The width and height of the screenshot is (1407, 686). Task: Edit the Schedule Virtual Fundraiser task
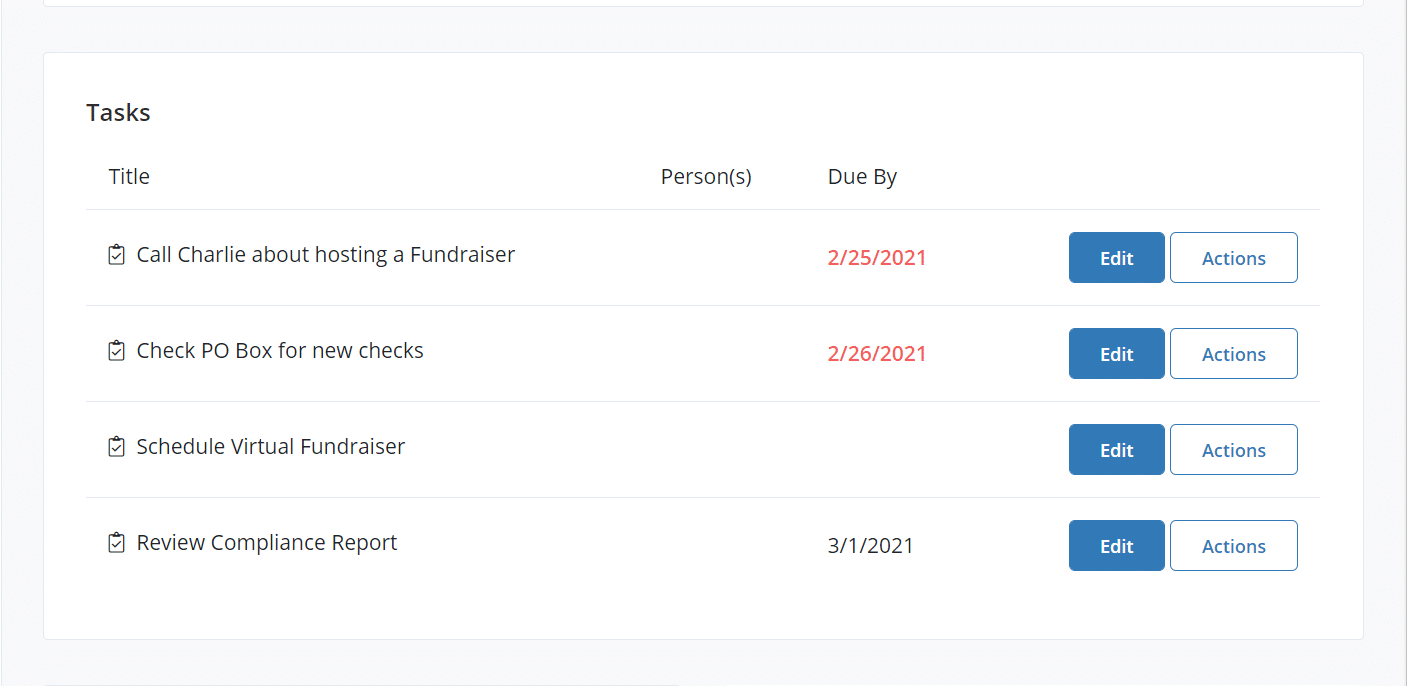[1116, 449]
